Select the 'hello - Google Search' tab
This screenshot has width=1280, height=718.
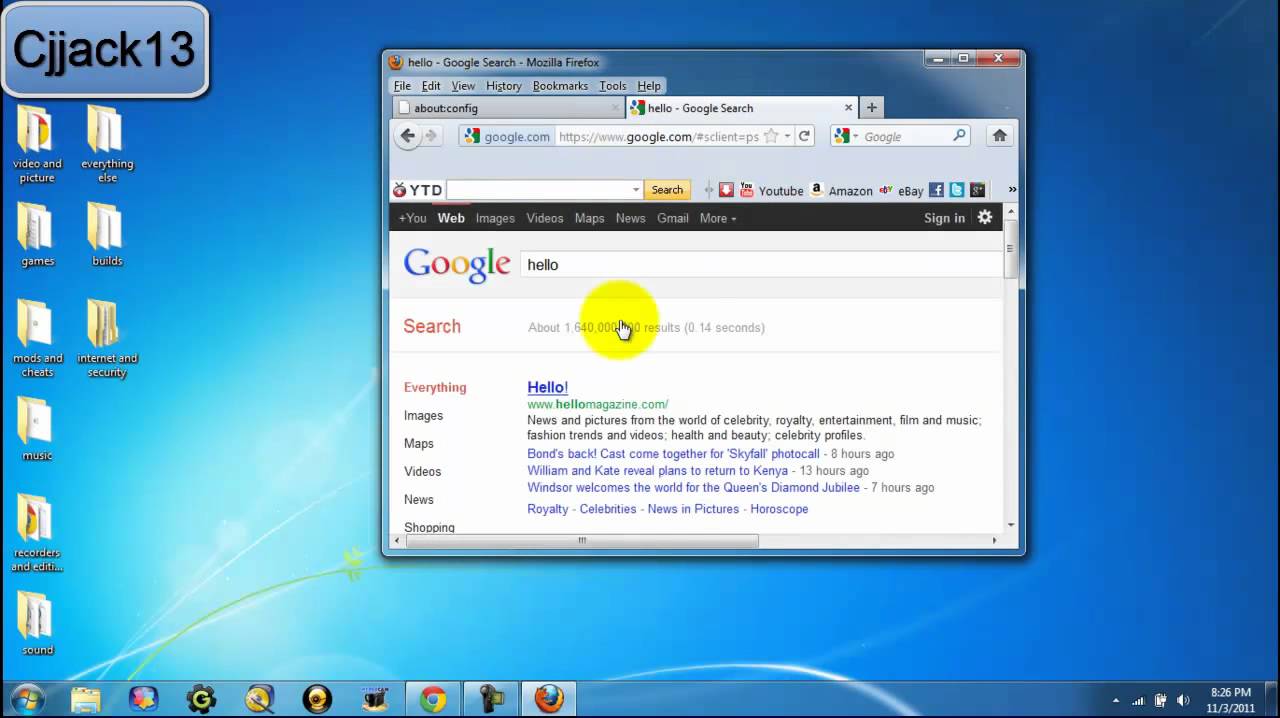(741, 108)
